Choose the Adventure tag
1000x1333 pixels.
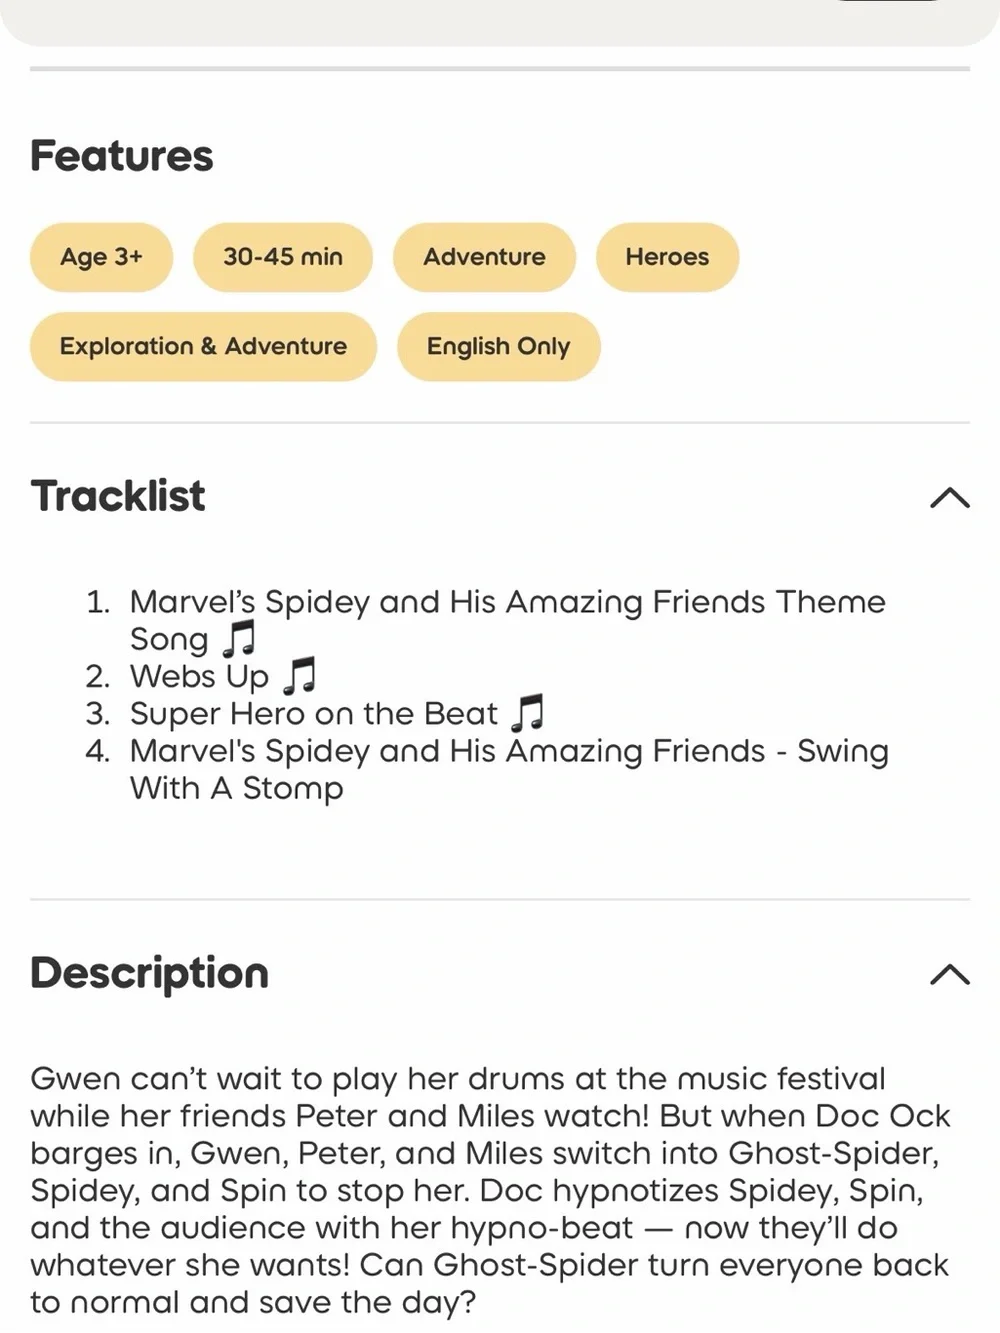coord(484,257)
